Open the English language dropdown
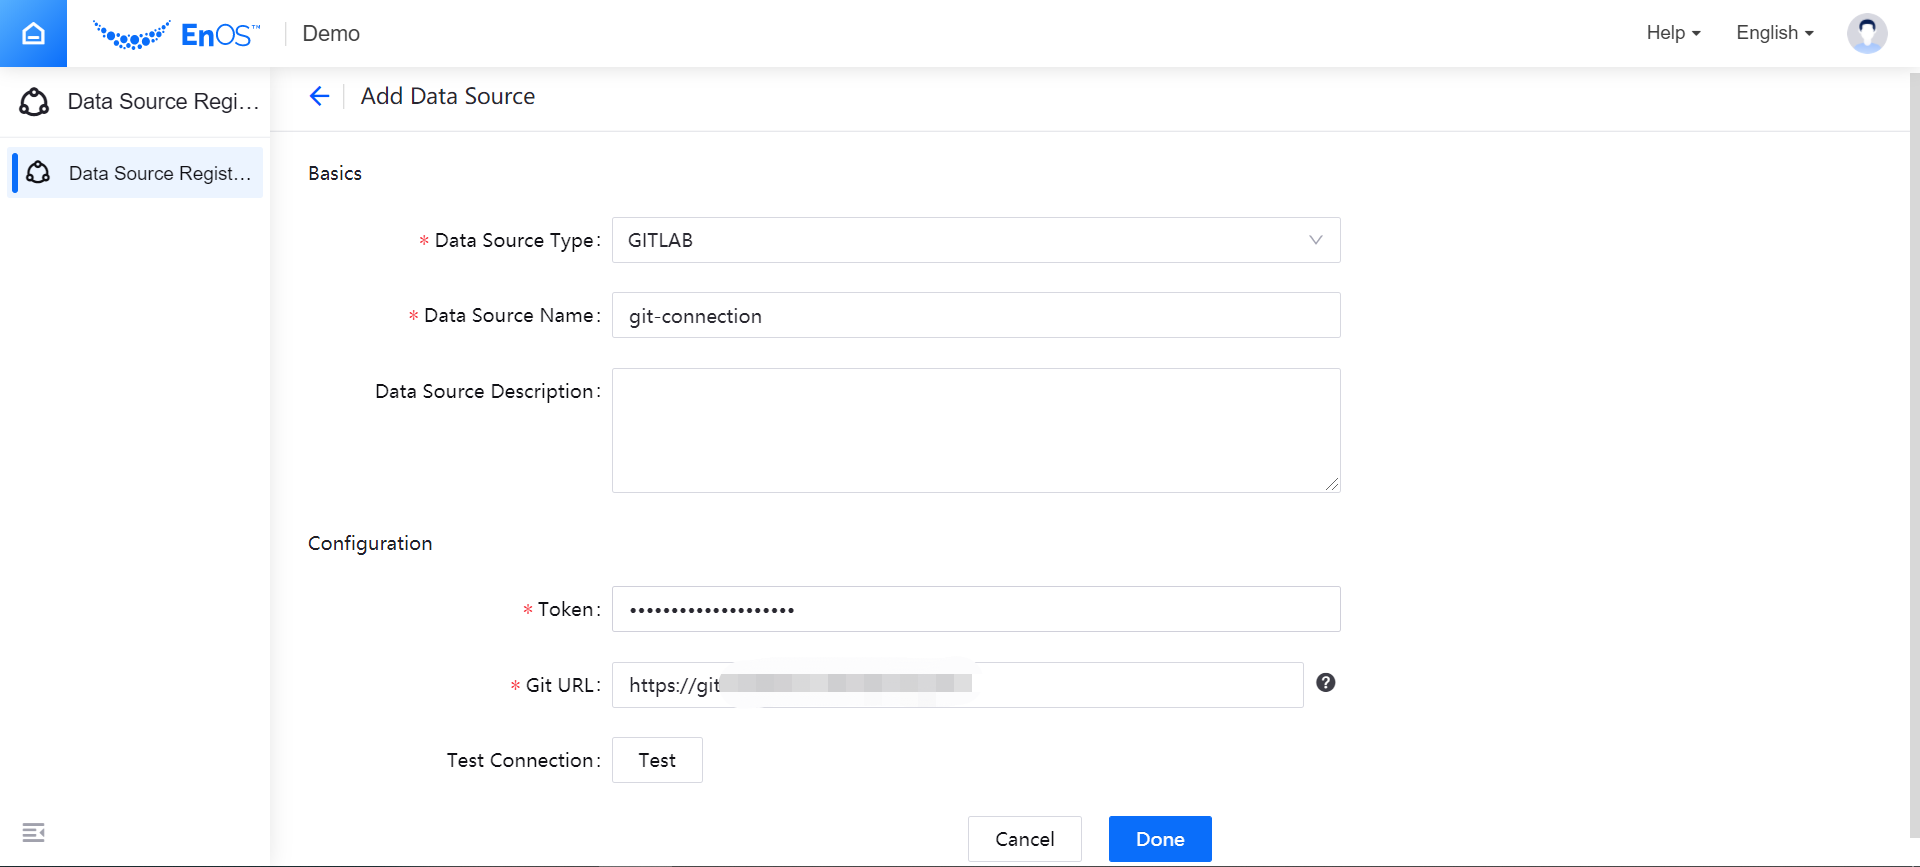1920x867 pixels. [1775, 33]
